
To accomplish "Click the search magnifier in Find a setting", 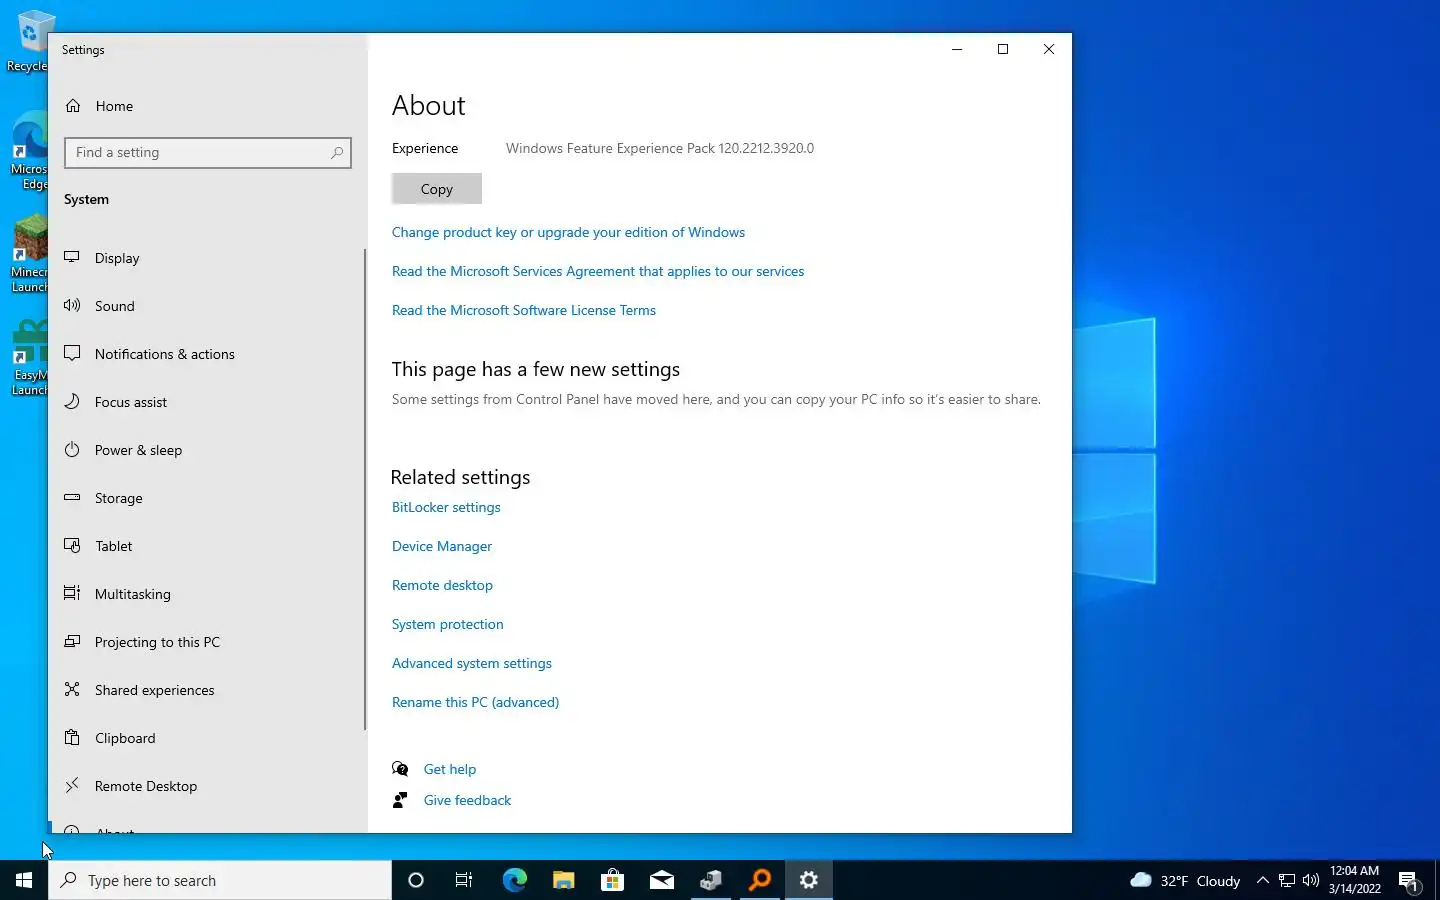I will pos(337,152).
